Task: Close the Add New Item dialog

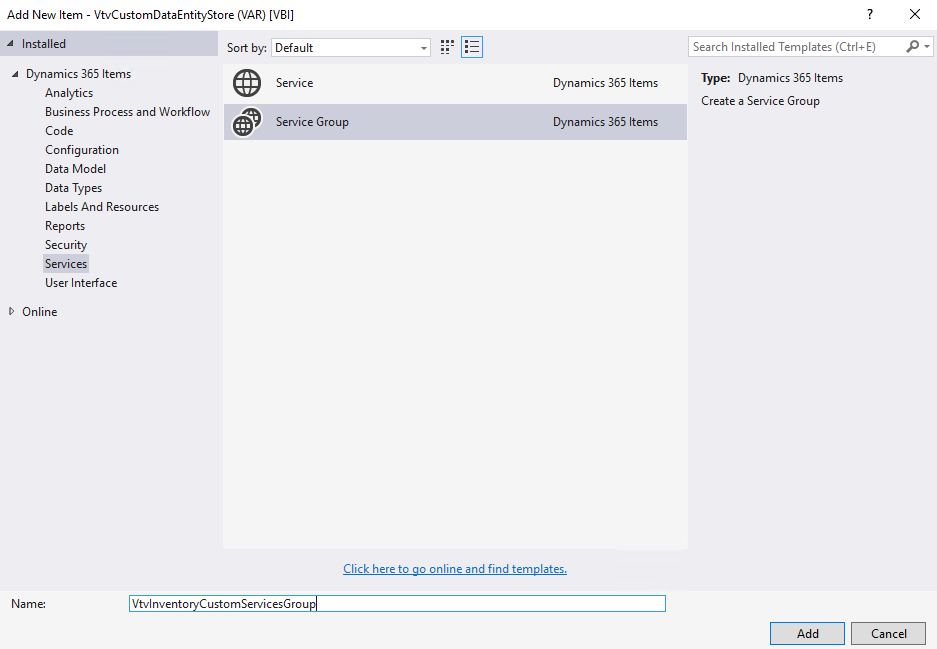Action: coord(915,14)
